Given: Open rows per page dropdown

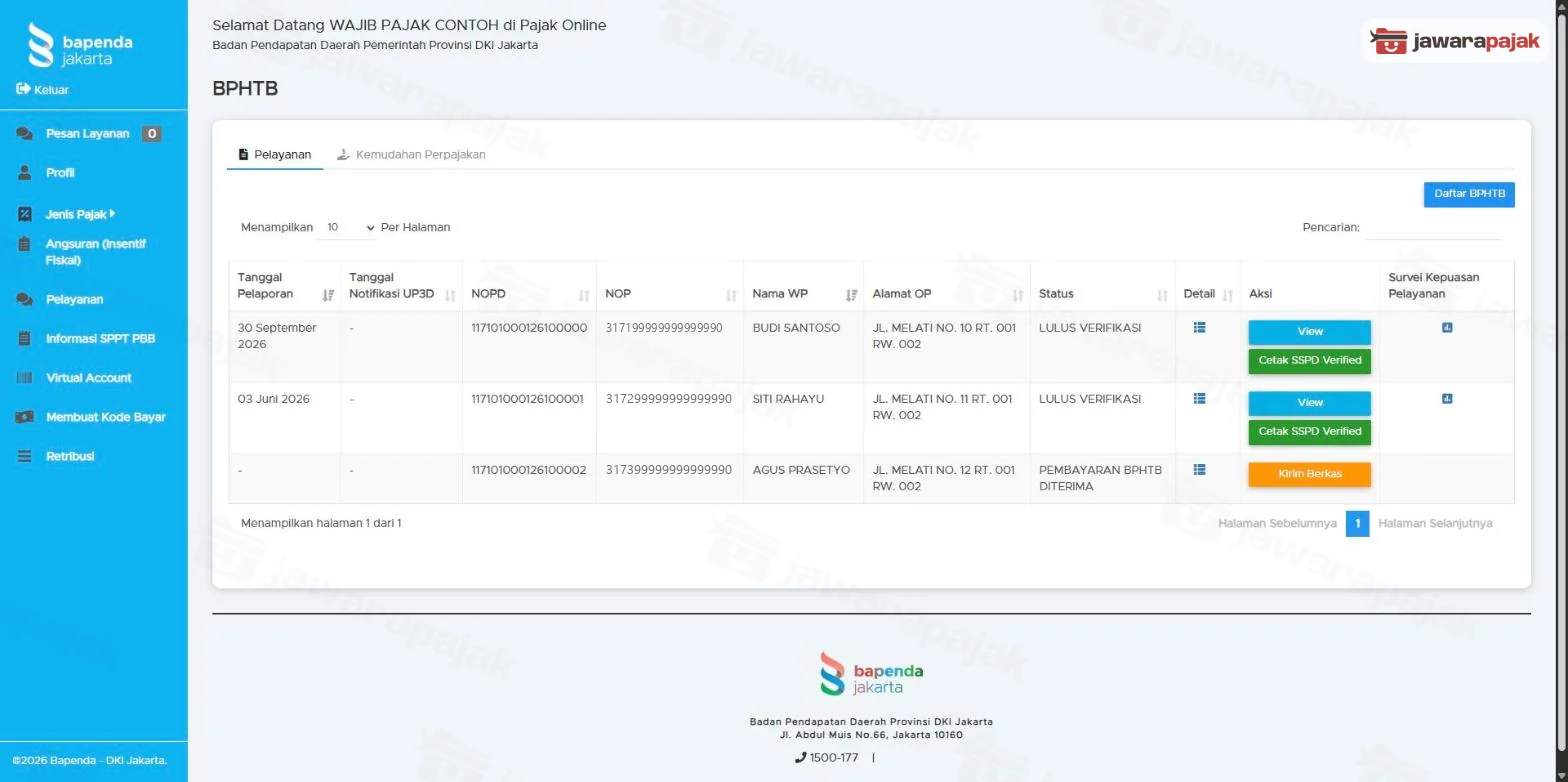Looking at the screenshot, I should (347, 227).
